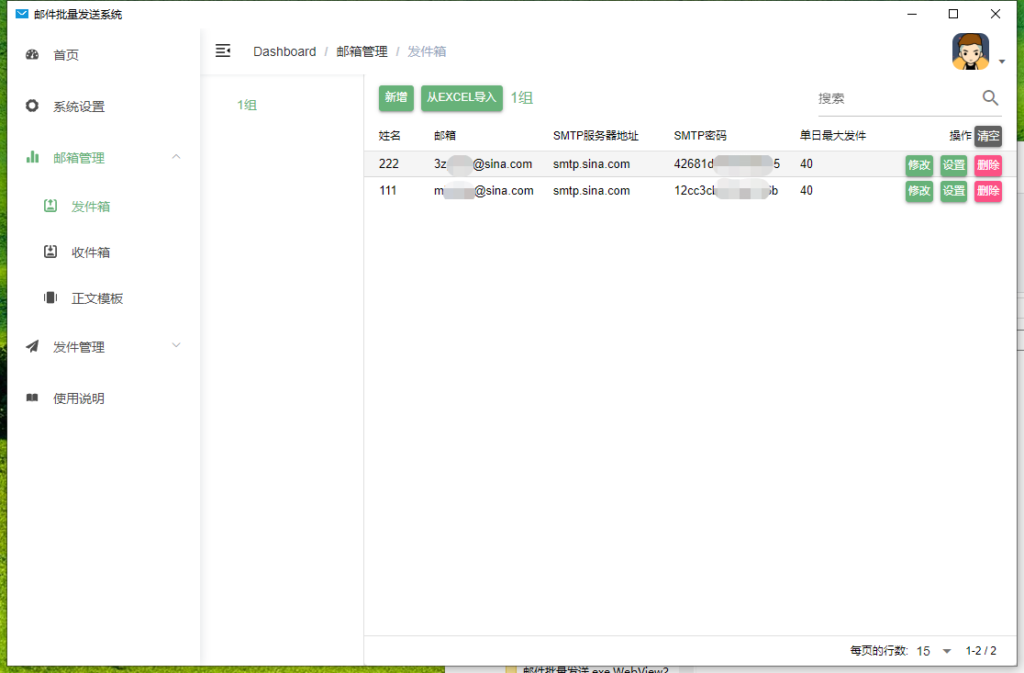
Task: Open the user avatar menu
Action: click(x=971, y=52)
